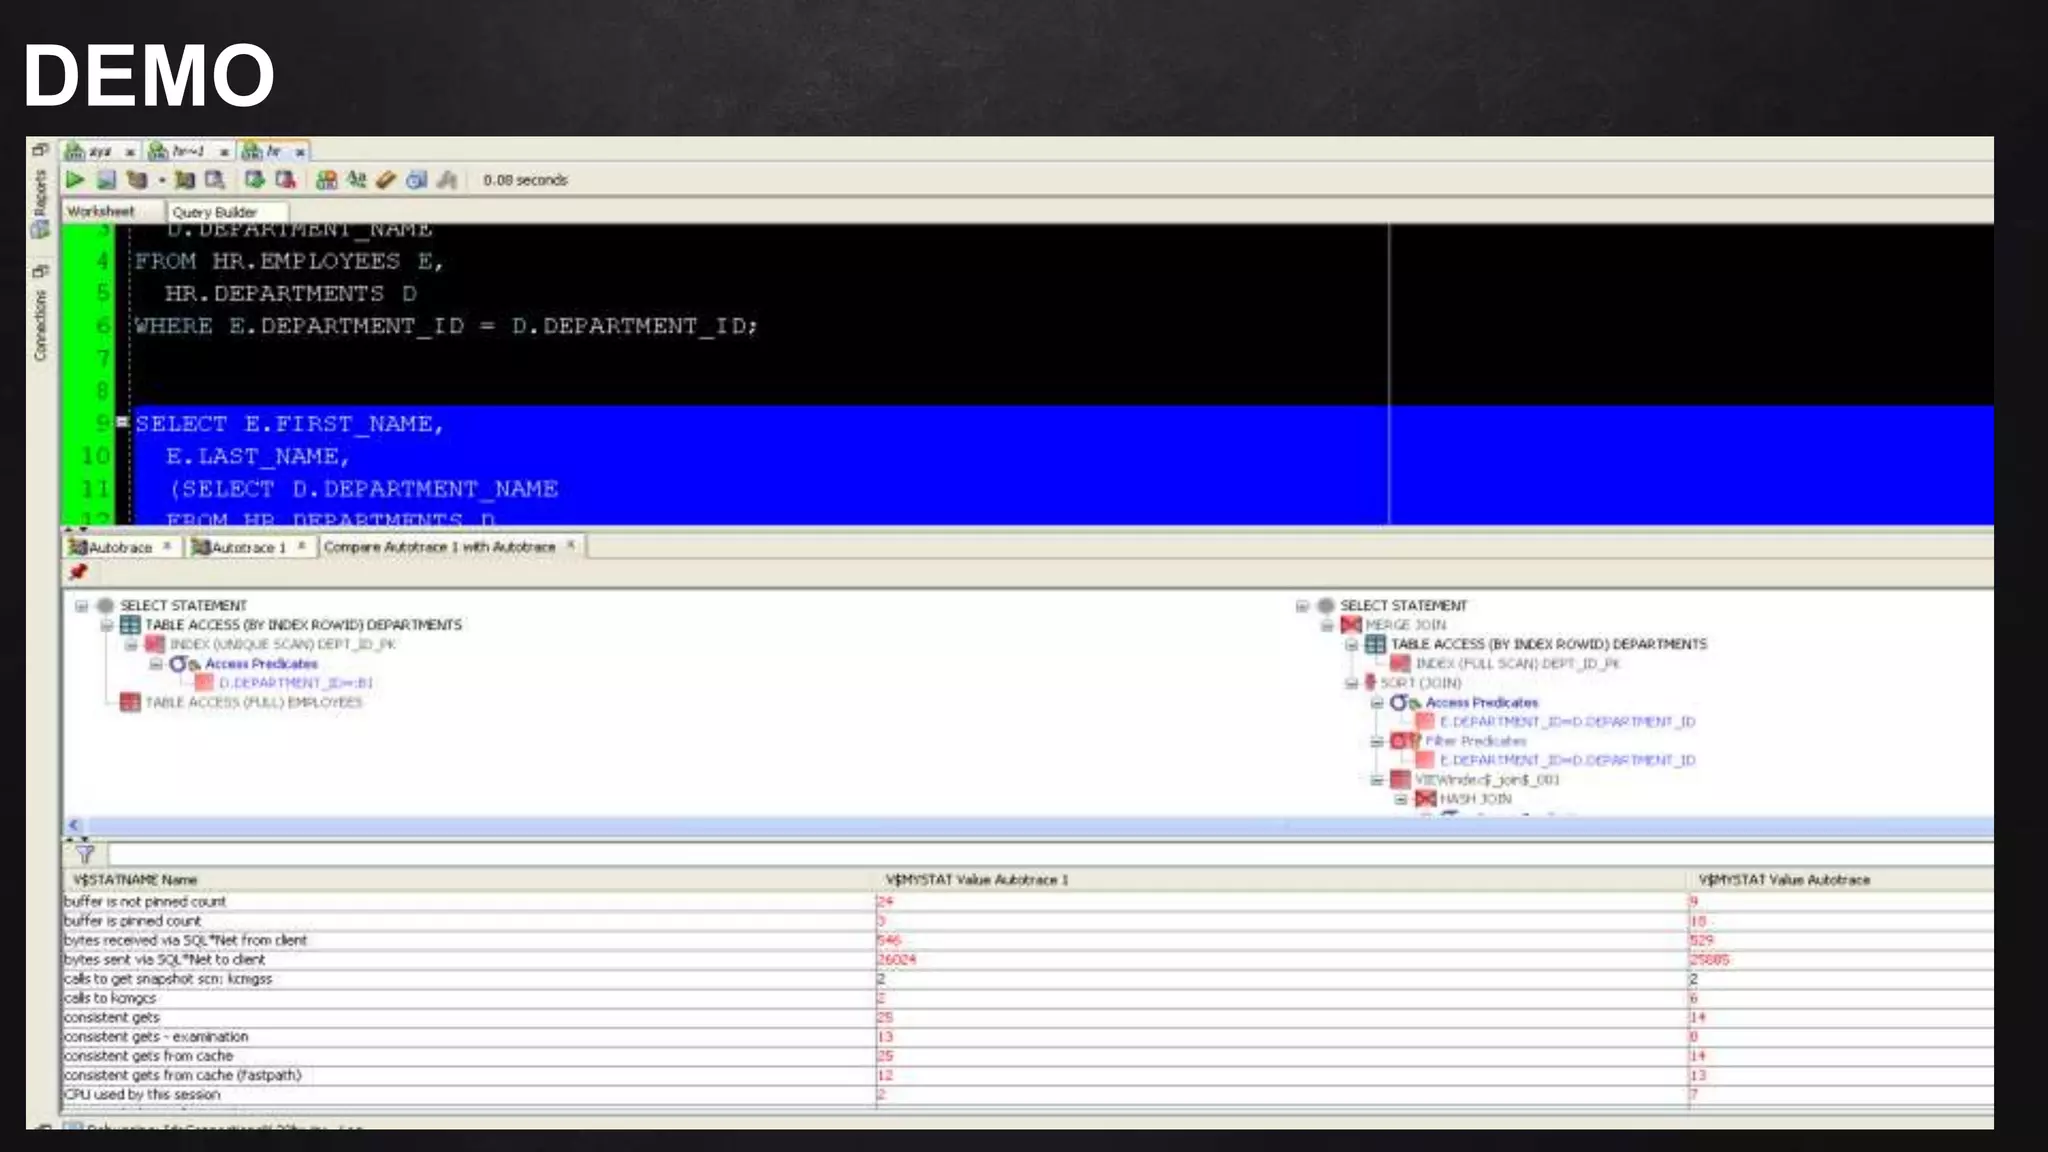Click the Commit icon in worksheet toolbar

[x=255, y=180]
